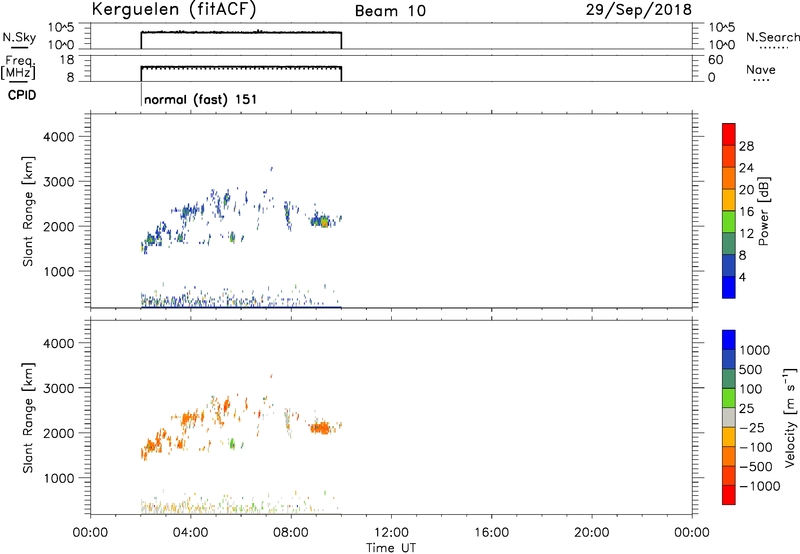This screenshot has height=554, width=800.
Task: Pick the red bottom velocity colorbar segment
Action: point(729,495)
